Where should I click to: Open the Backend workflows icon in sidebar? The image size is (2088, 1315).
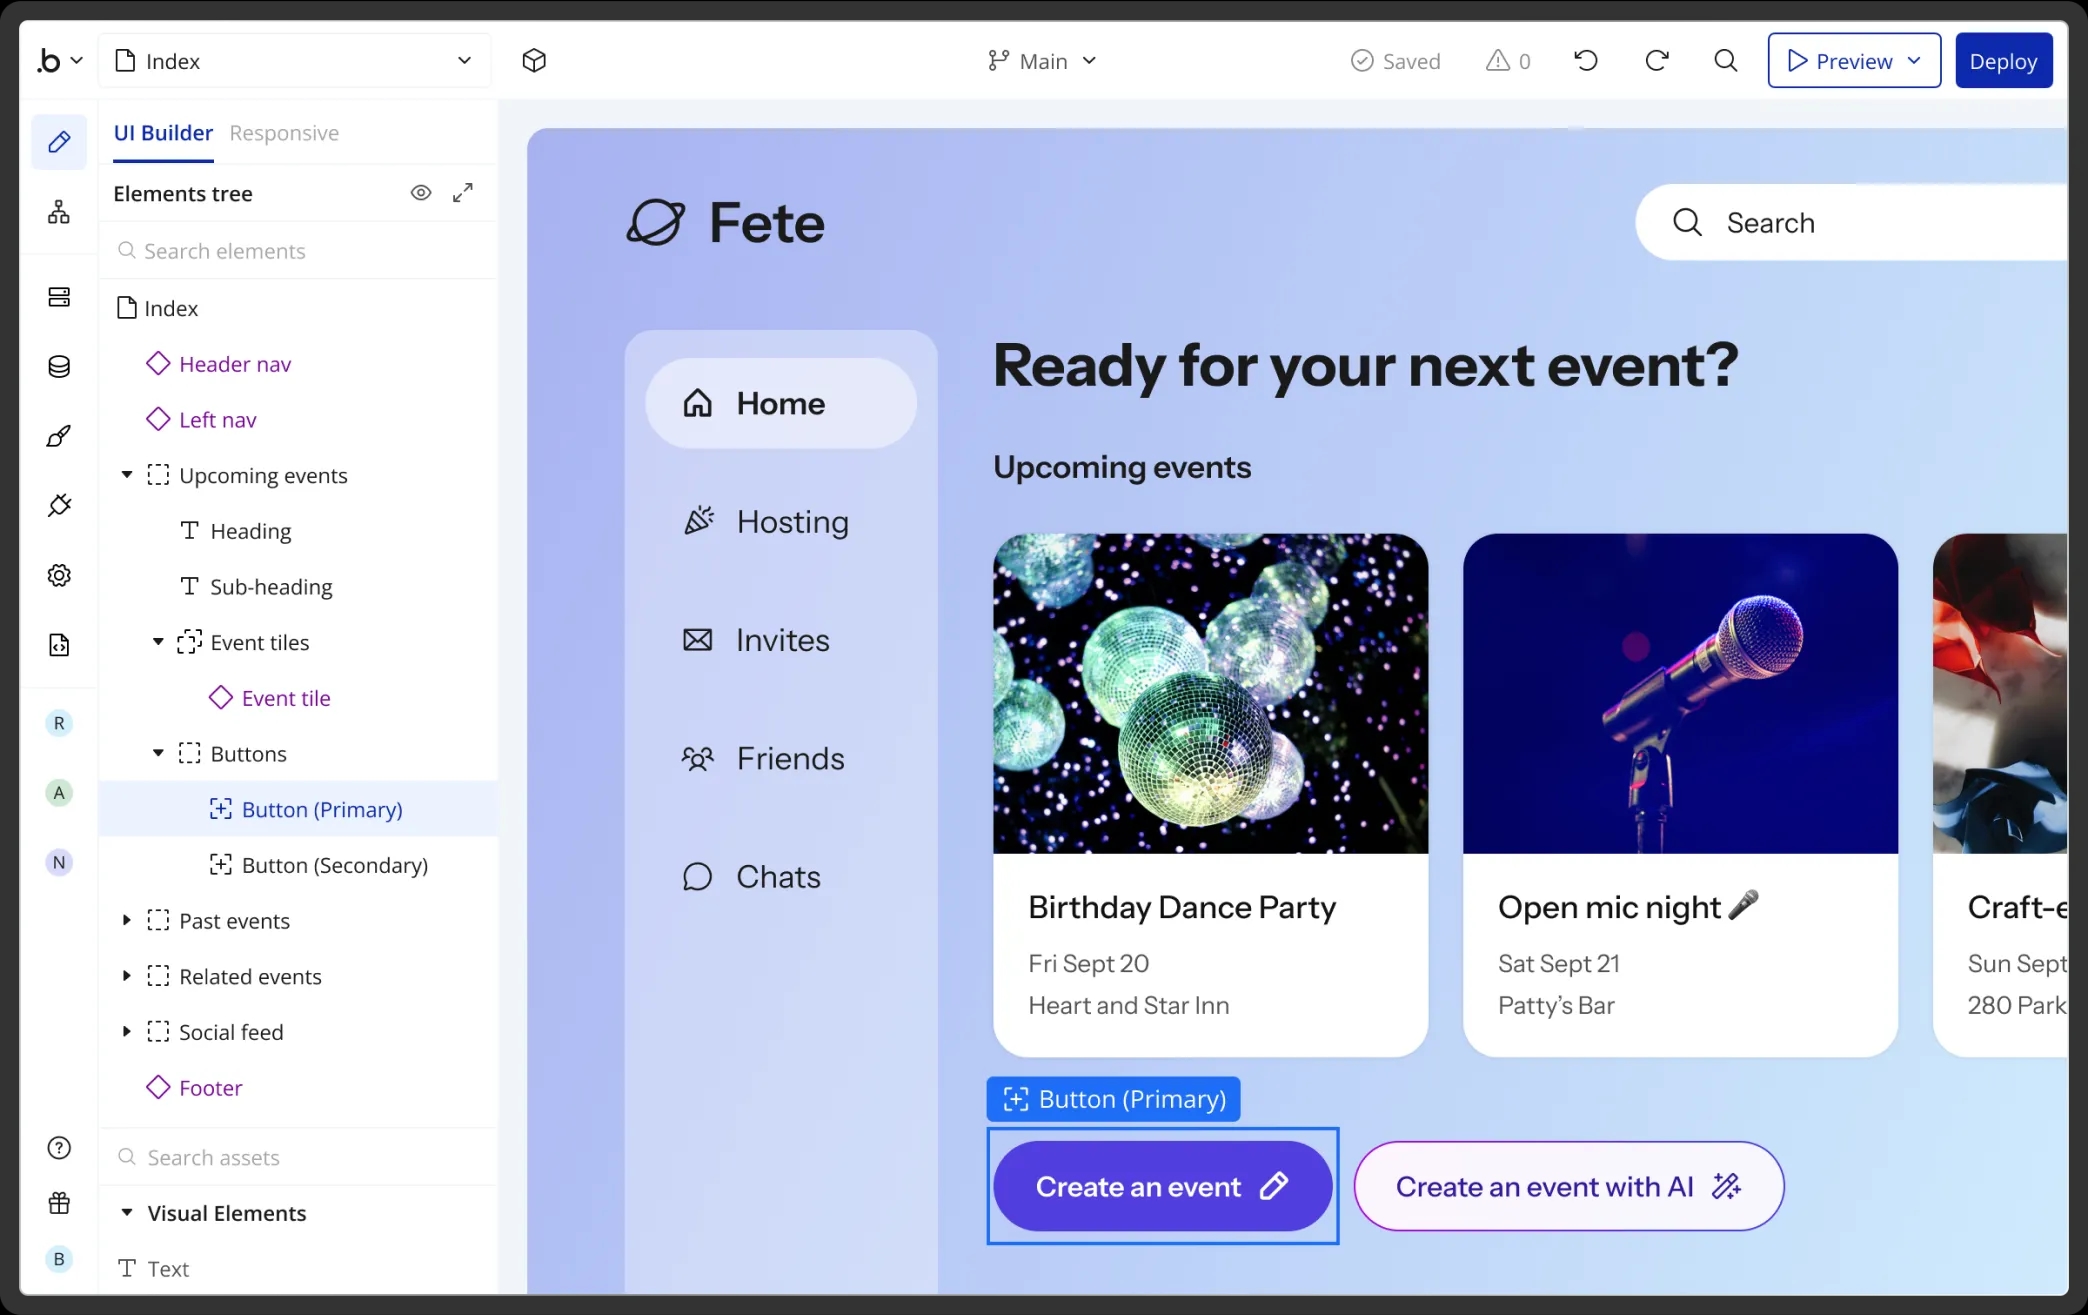(59, 297)
